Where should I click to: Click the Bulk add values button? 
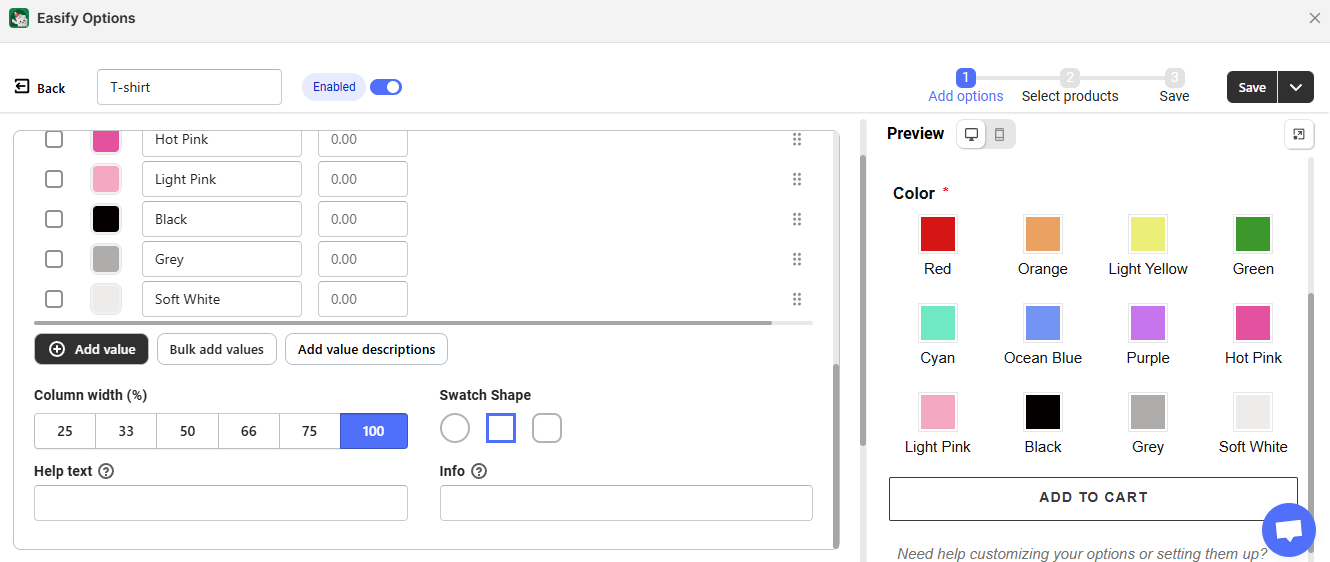216,349
